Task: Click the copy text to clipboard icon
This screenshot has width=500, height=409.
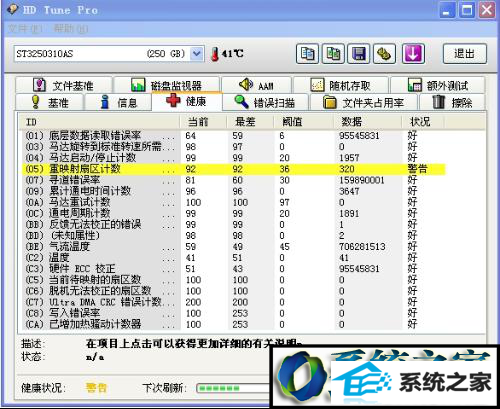Action: [307, 54]
